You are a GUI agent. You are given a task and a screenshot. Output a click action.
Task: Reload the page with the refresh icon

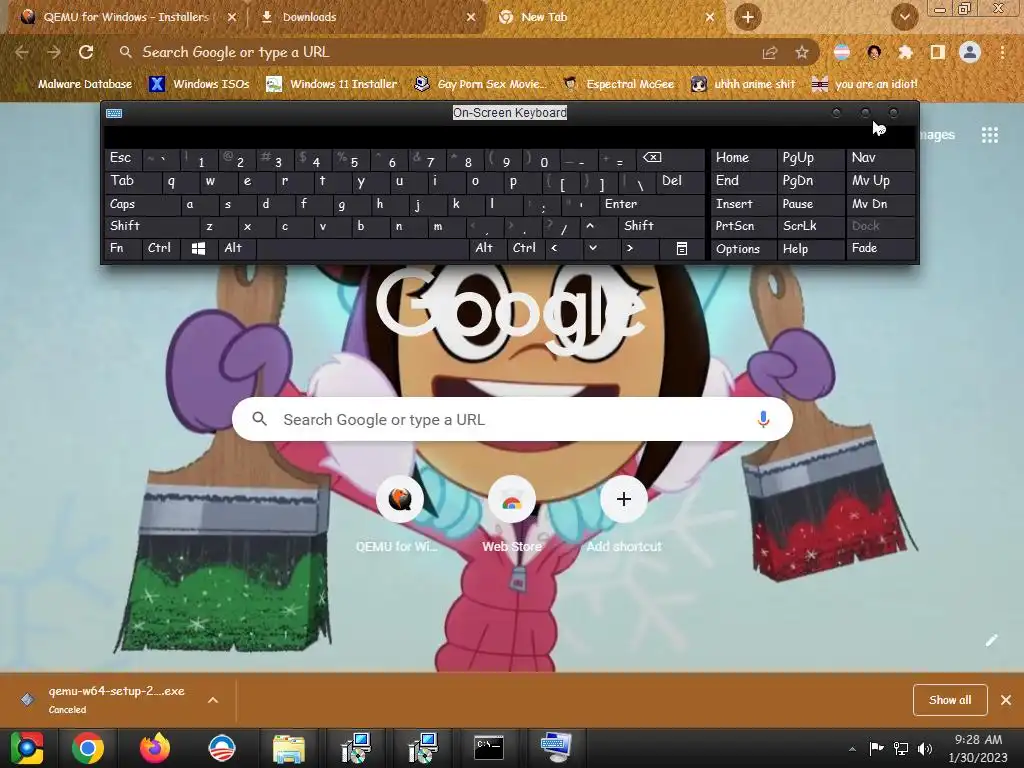pos(86,52)
